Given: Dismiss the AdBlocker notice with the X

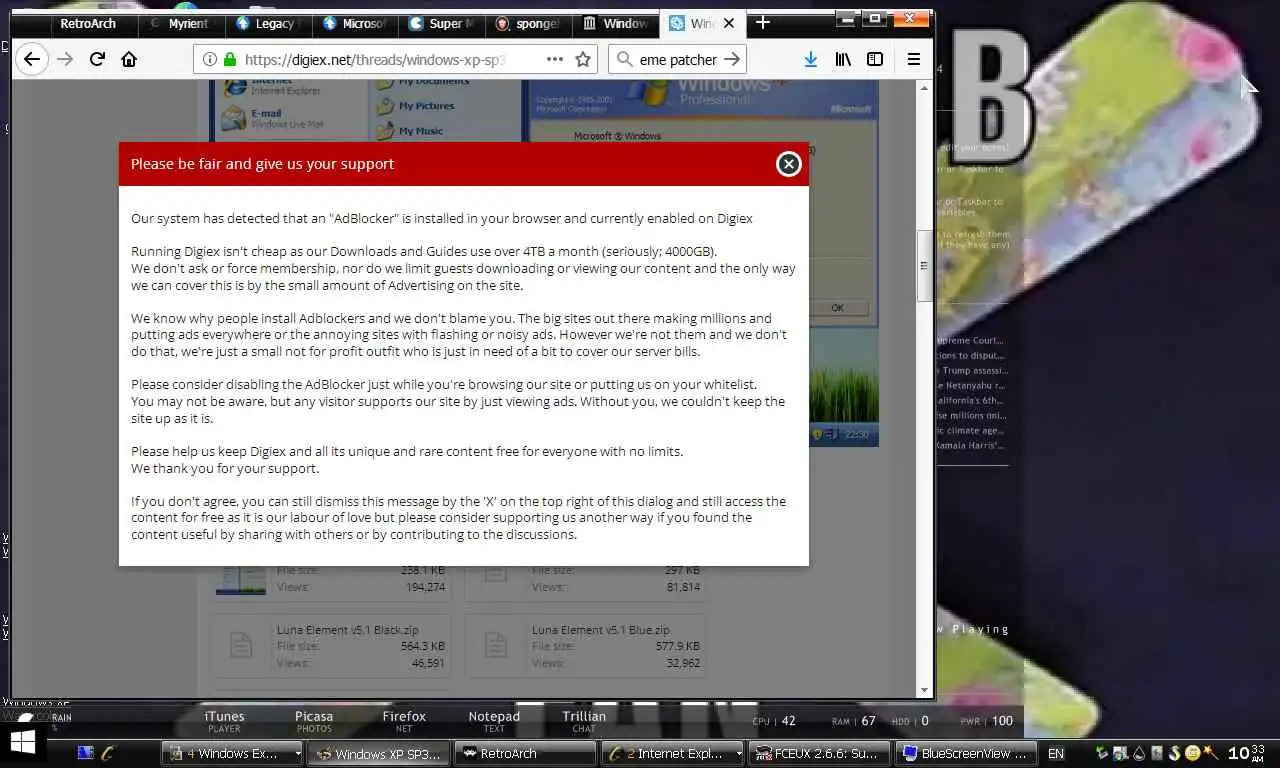Looking at the screenshot, I should click(x=788, y=164).
